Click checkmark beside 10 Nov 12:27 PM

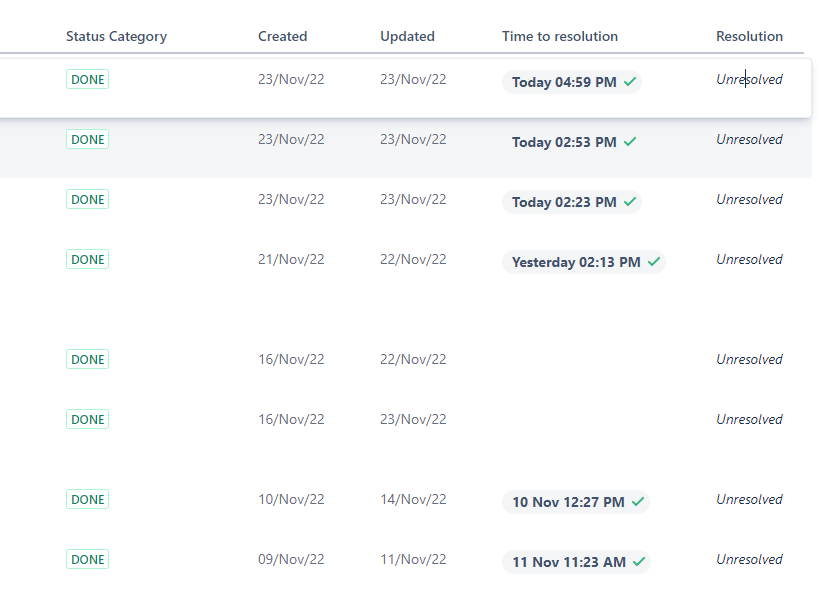(638, 502)
